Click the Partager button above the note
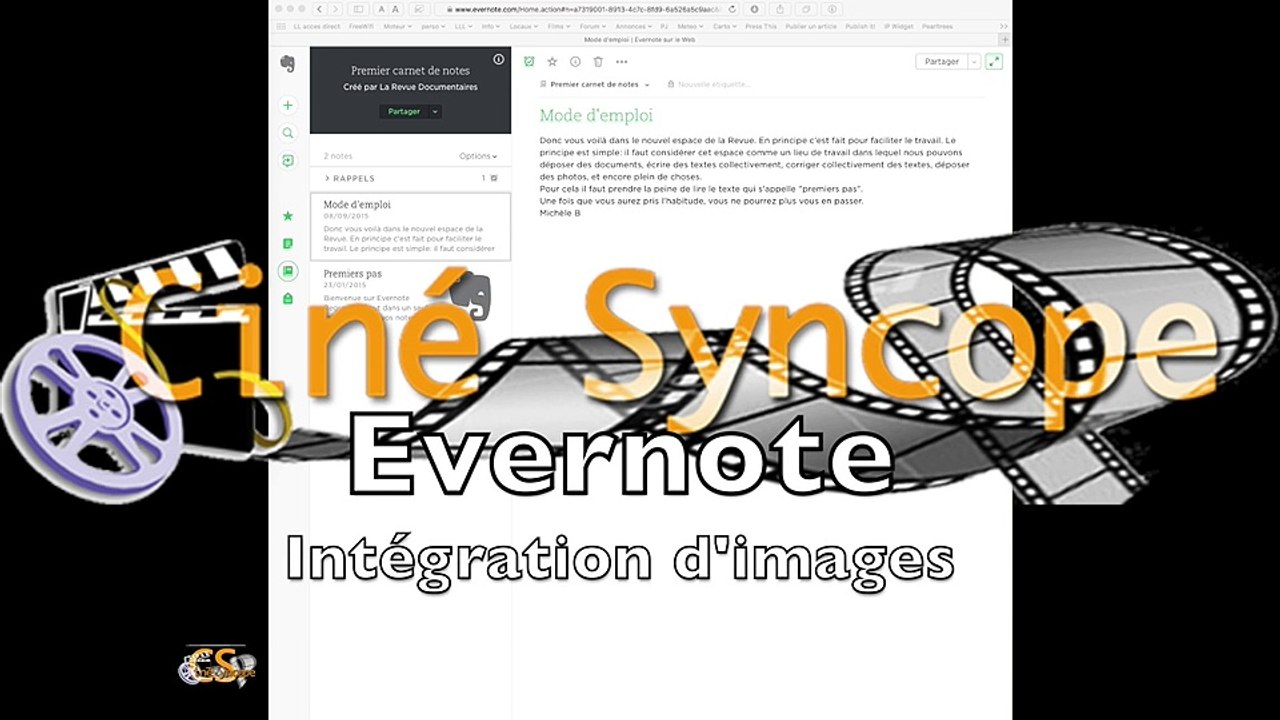Viewport: 1280px width, 720px height. point(942,61)
